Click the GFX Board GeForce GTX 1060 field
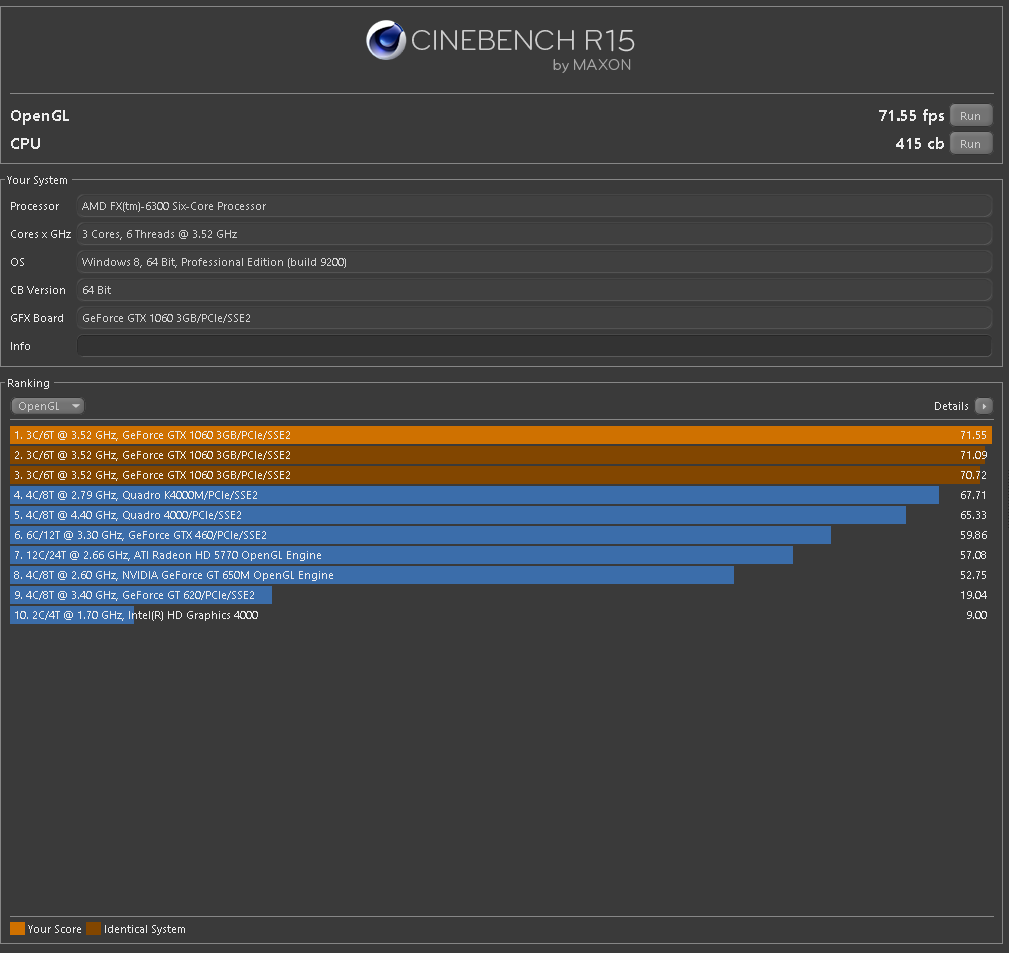Viewport: 1009px width, 953px height. pyautogui.click(x=533, y=318)
